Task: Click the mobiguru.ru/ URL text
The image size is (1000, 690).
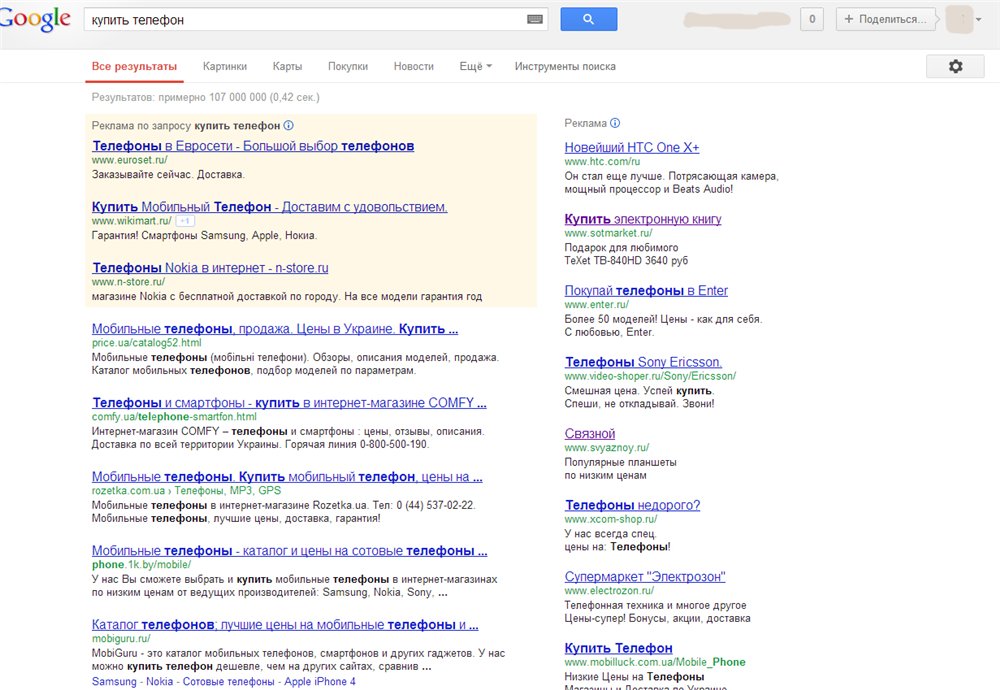Action: click(x=121, y=639)
